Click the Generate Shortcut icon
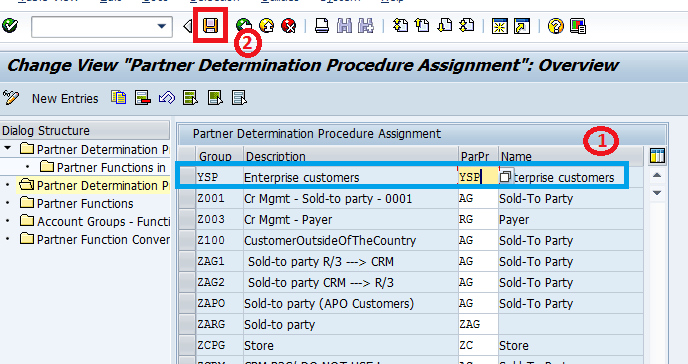 click(x=522, y=26)
